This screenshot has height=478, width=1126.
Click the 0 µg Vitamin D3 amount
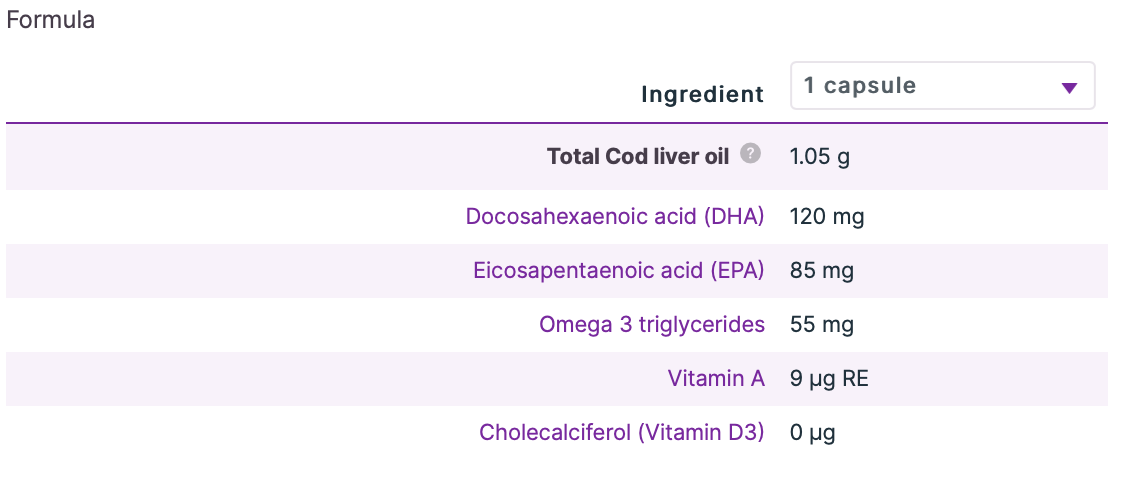point(812,432)
